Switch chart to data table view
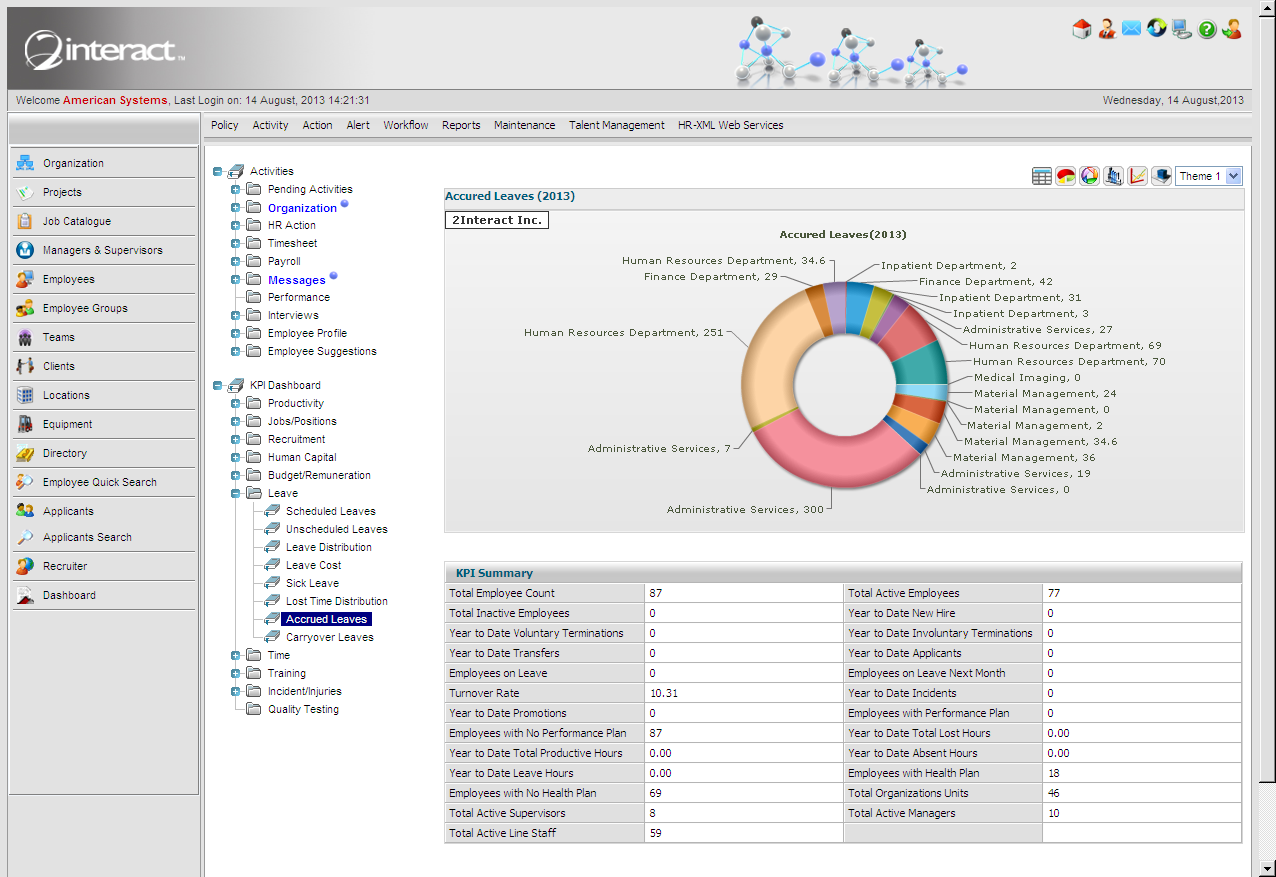 tap(1042, 176)
